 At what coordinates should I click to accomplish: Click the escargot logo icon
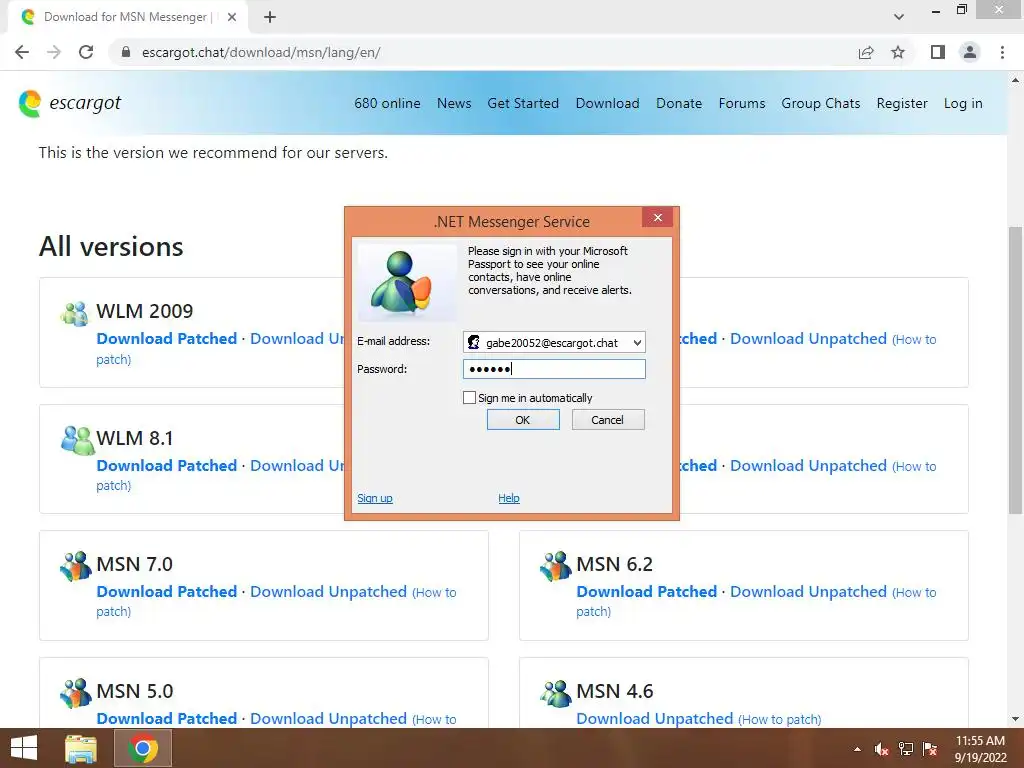tap(30, 103)
